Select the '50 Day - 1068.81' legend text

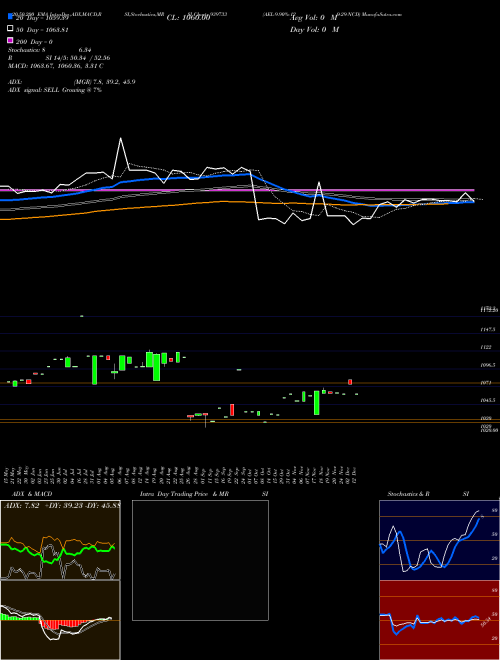[x=42, y=30]
